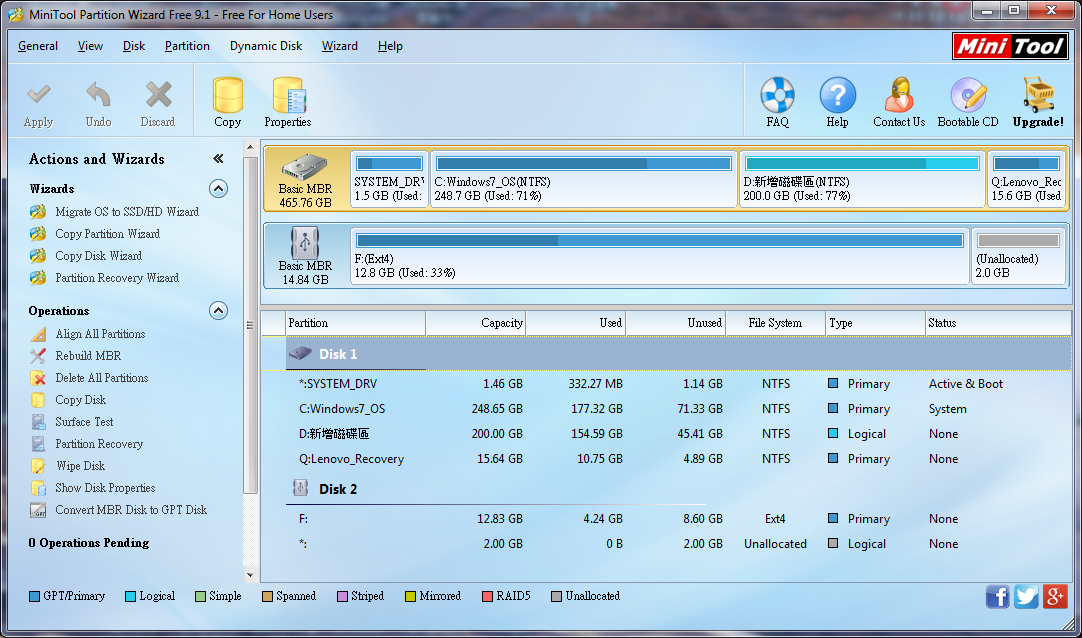Click the sidebar scrollbar up arrow
1082x638 pixels.
click(250, 147)
